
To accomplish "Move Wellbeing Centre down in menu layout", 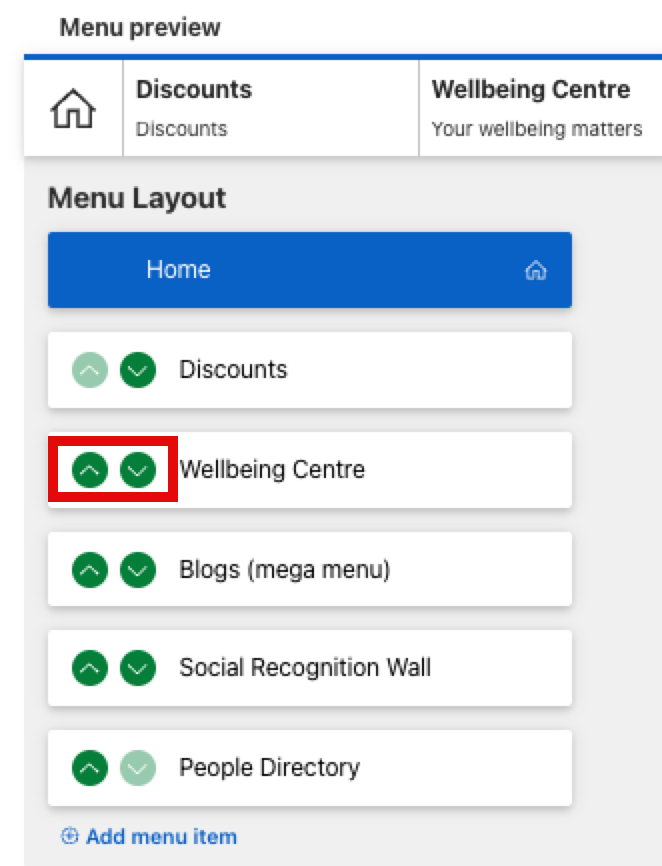I will tap(138, 469).
